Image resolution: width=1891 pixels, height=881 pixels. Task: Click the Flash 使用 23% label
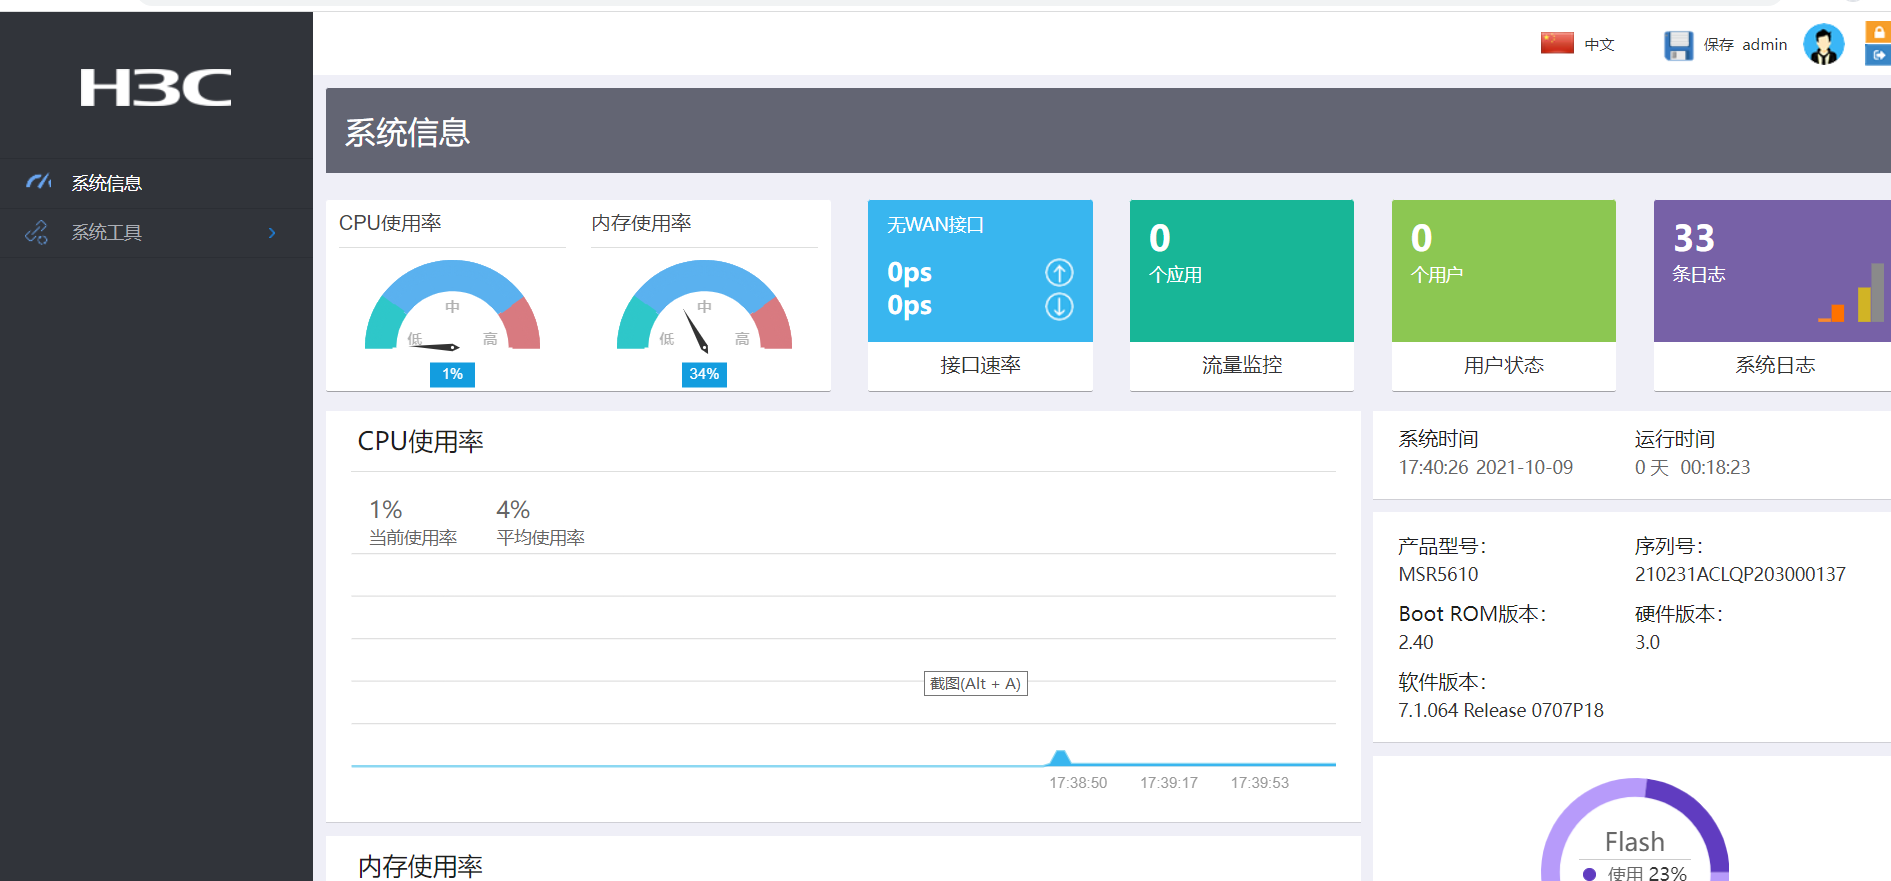1646,873
